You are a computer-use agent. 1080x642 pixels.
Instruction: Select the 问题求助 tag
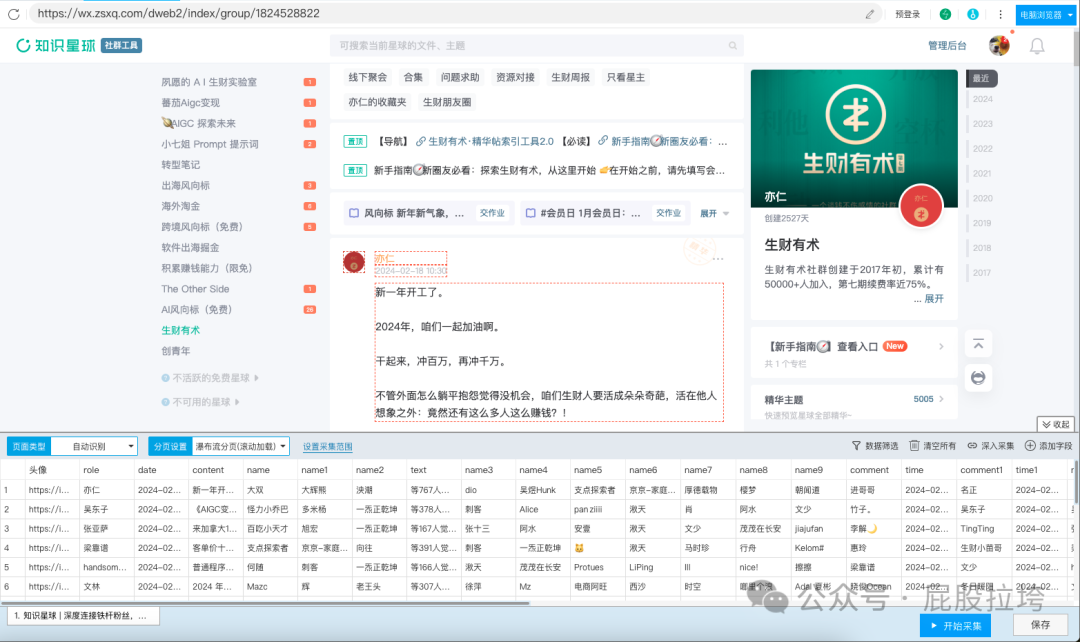[x=460, y=77]
